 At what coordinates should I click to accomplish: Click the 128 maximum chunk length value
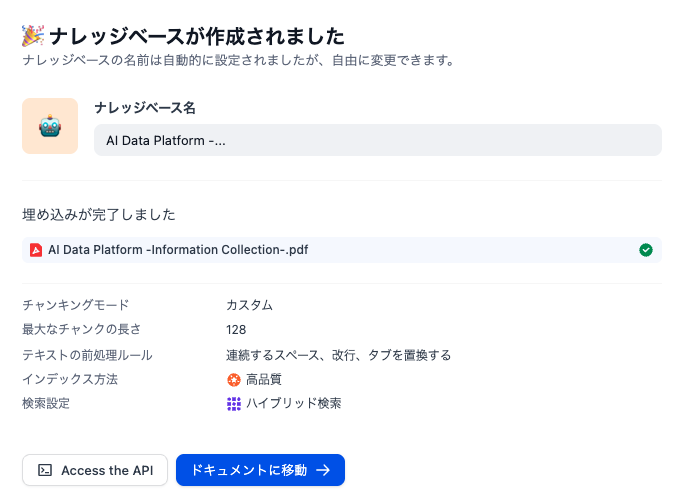tap(236, 329)
